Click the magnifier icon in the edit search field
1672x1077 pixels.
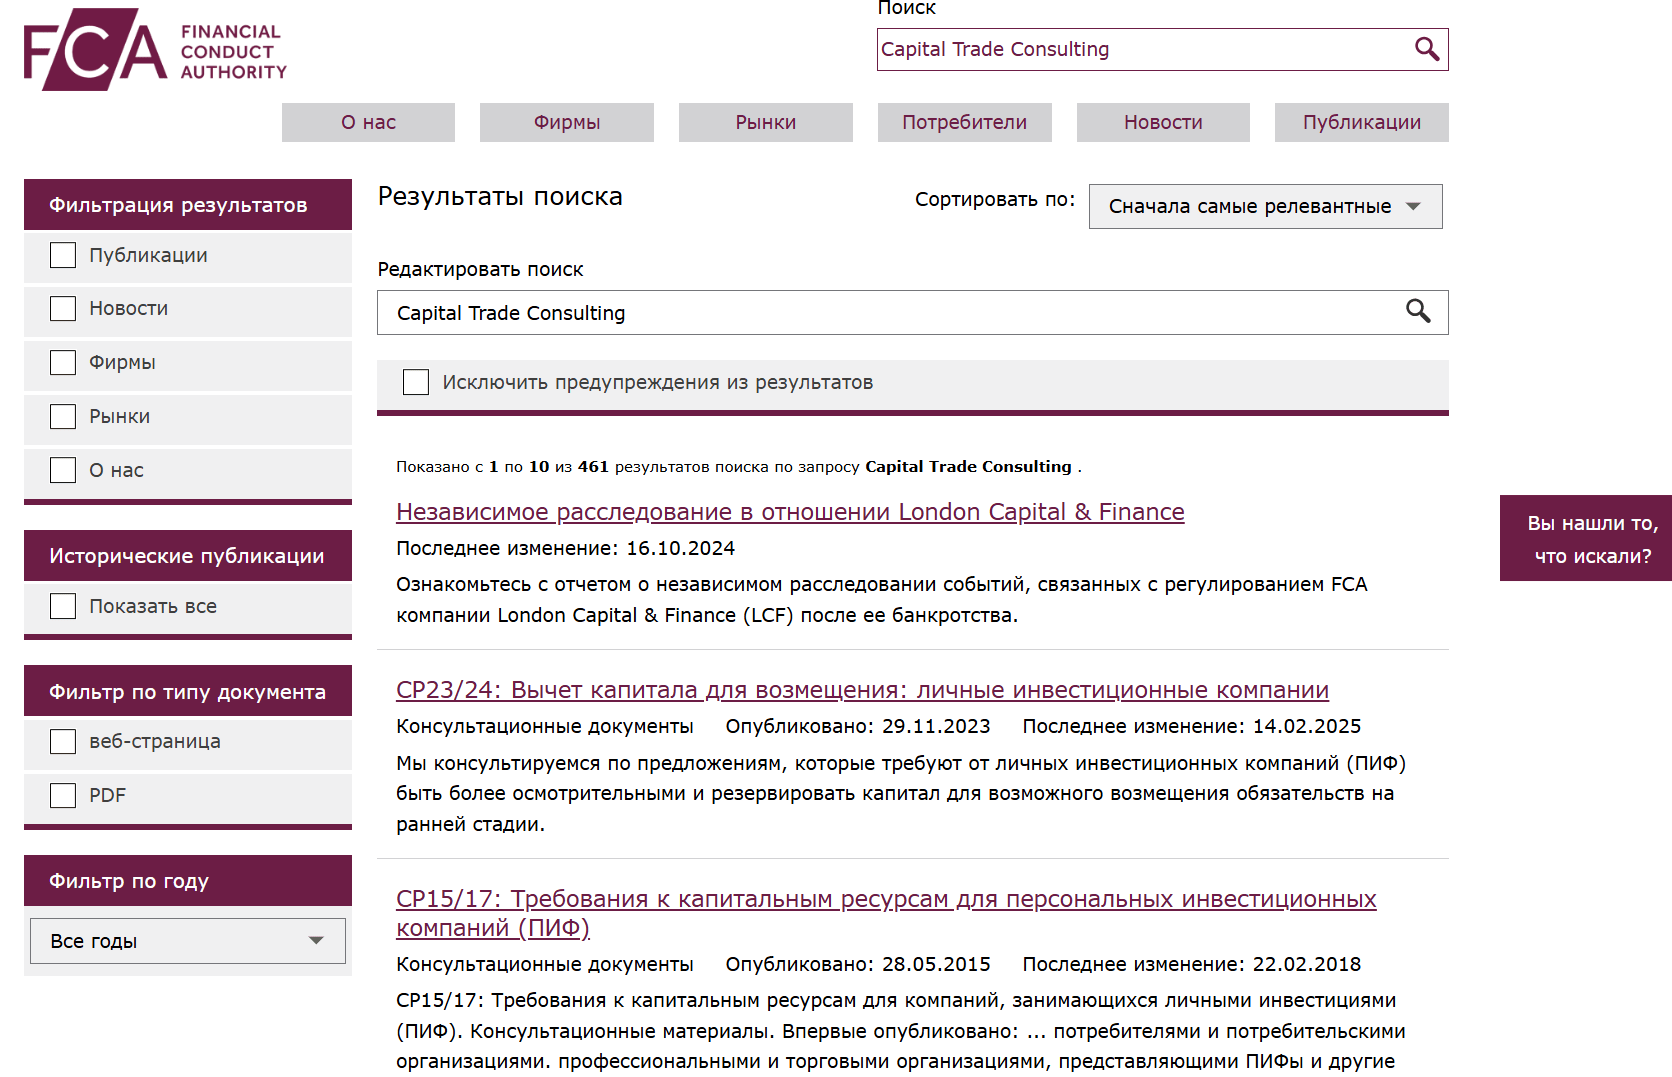point(1418,312)
